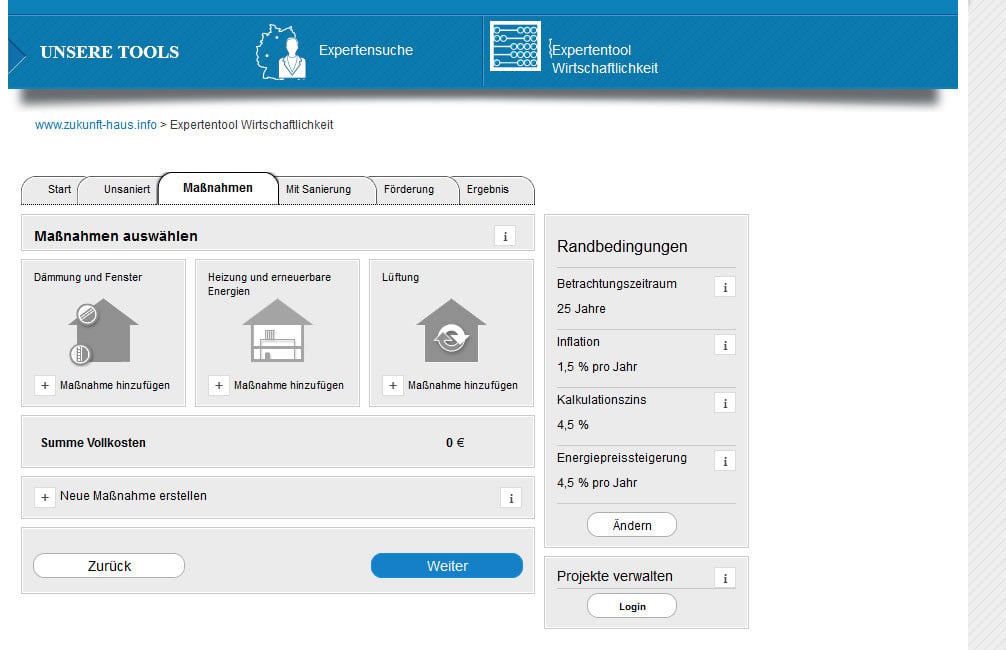This screenshot has width=1006, height=650.
Task: Click the Weiter button
Action: pyautogui.click(x=447, y=565)
